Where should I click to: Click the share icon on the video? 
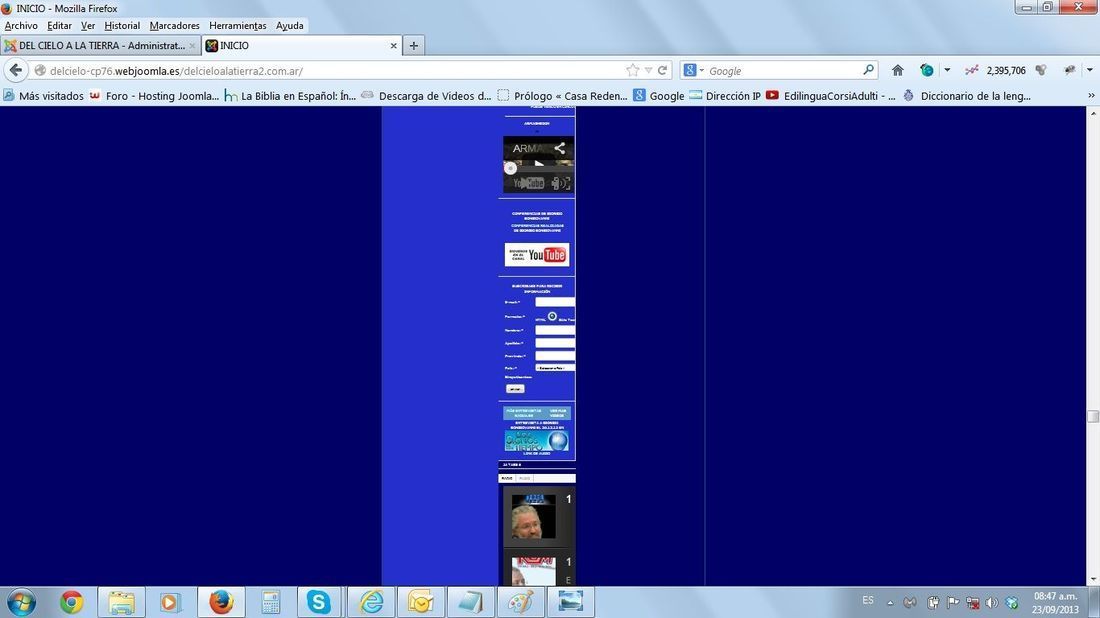pyautogui.click(x=559, y=148)
